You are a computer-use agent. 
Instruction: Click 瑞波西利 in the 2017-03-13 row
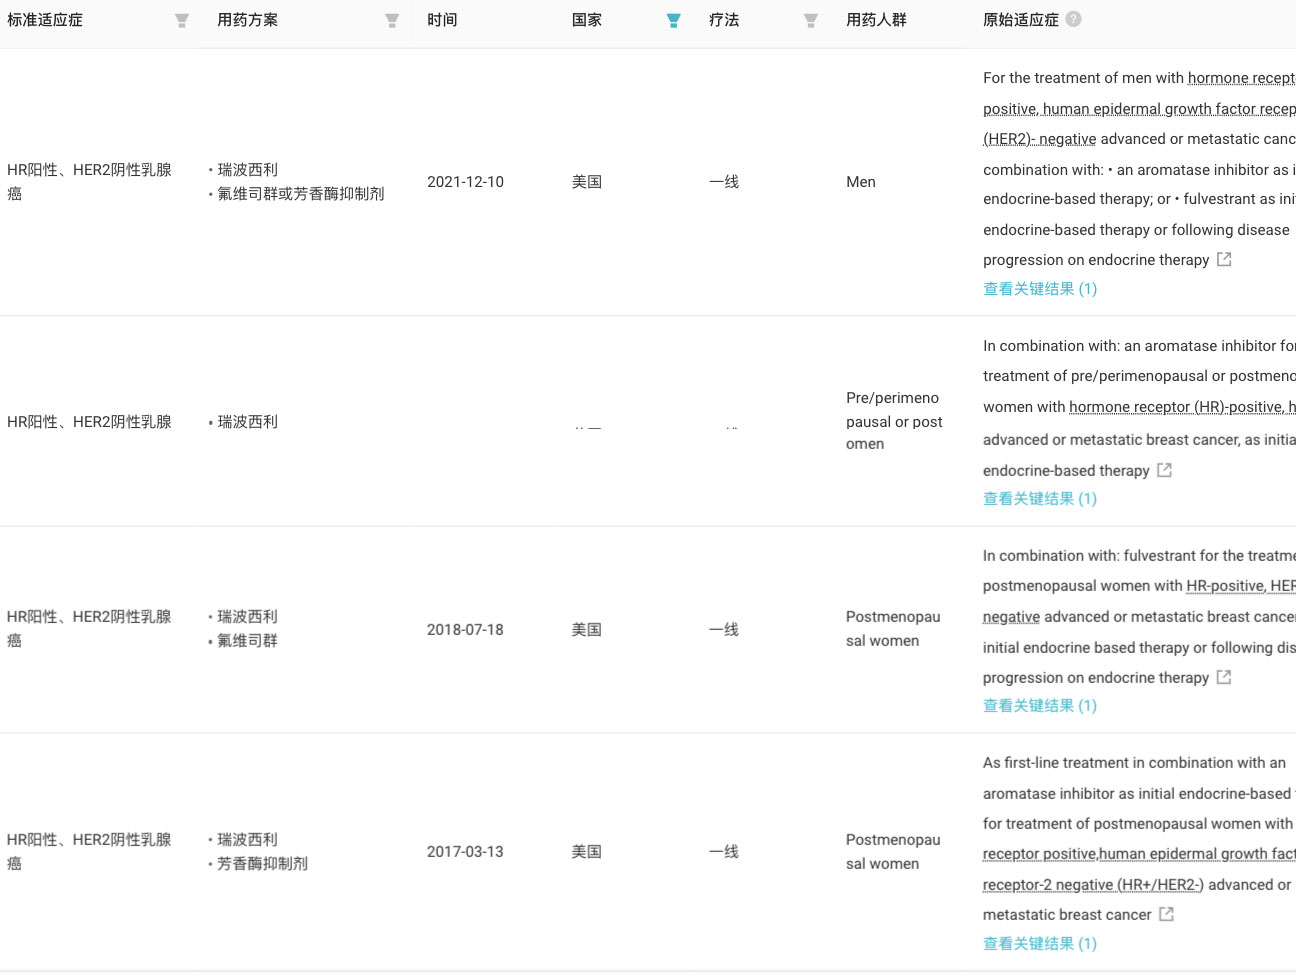coord(248,840)
